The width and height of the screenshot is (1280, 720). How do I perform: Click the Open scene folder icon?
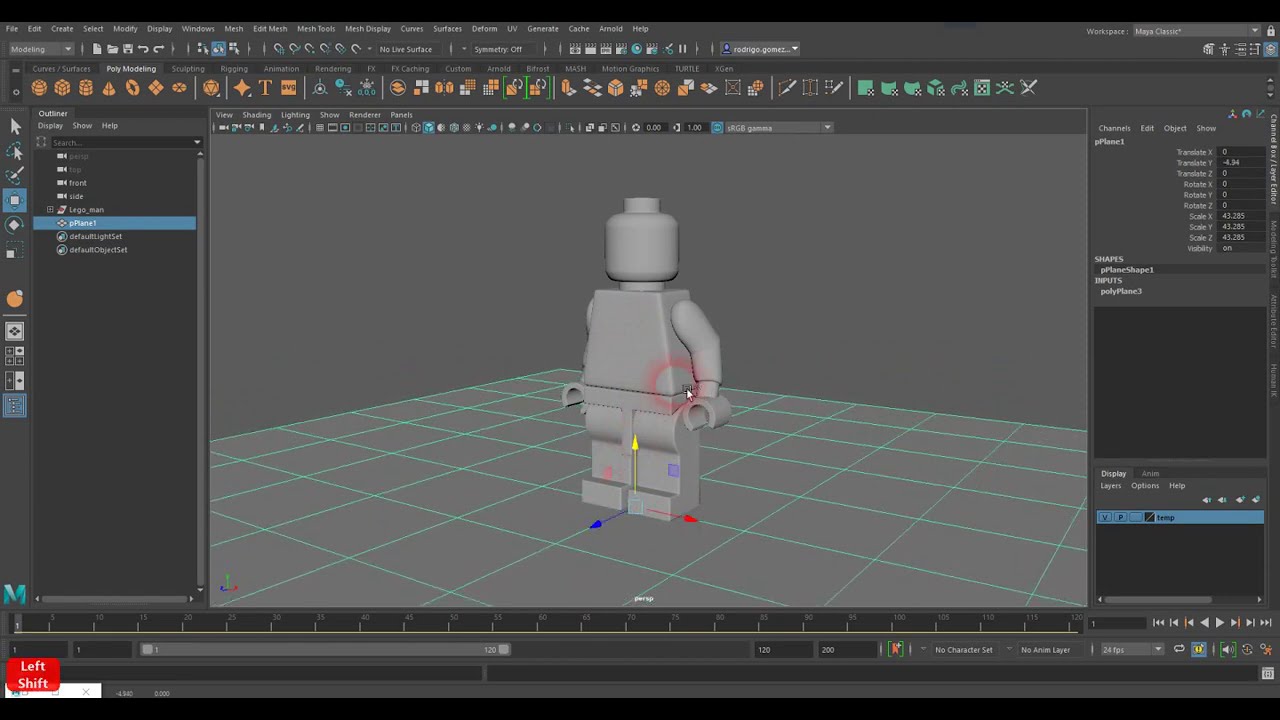tap(112, 49)
